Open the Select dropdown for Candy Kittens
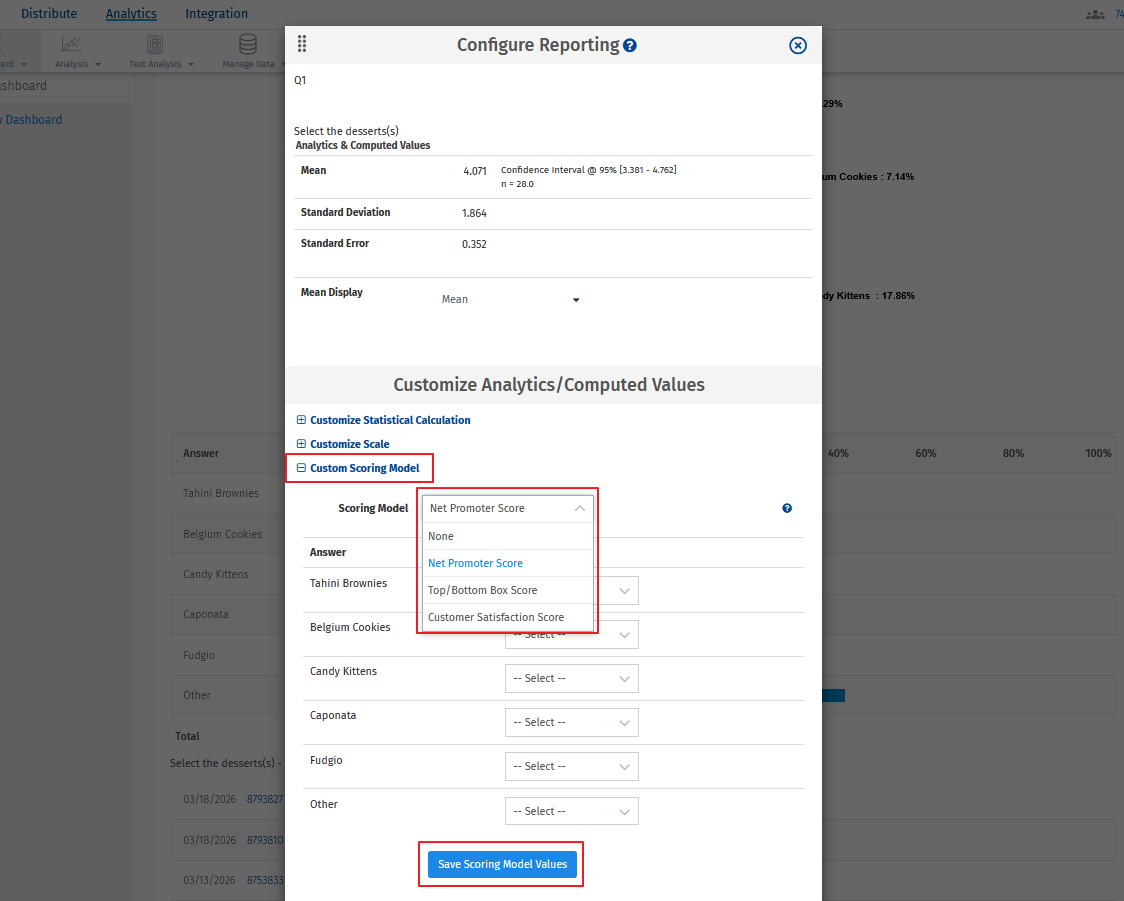Viewport: 1124px width, 901px height. tap(571, 678)
